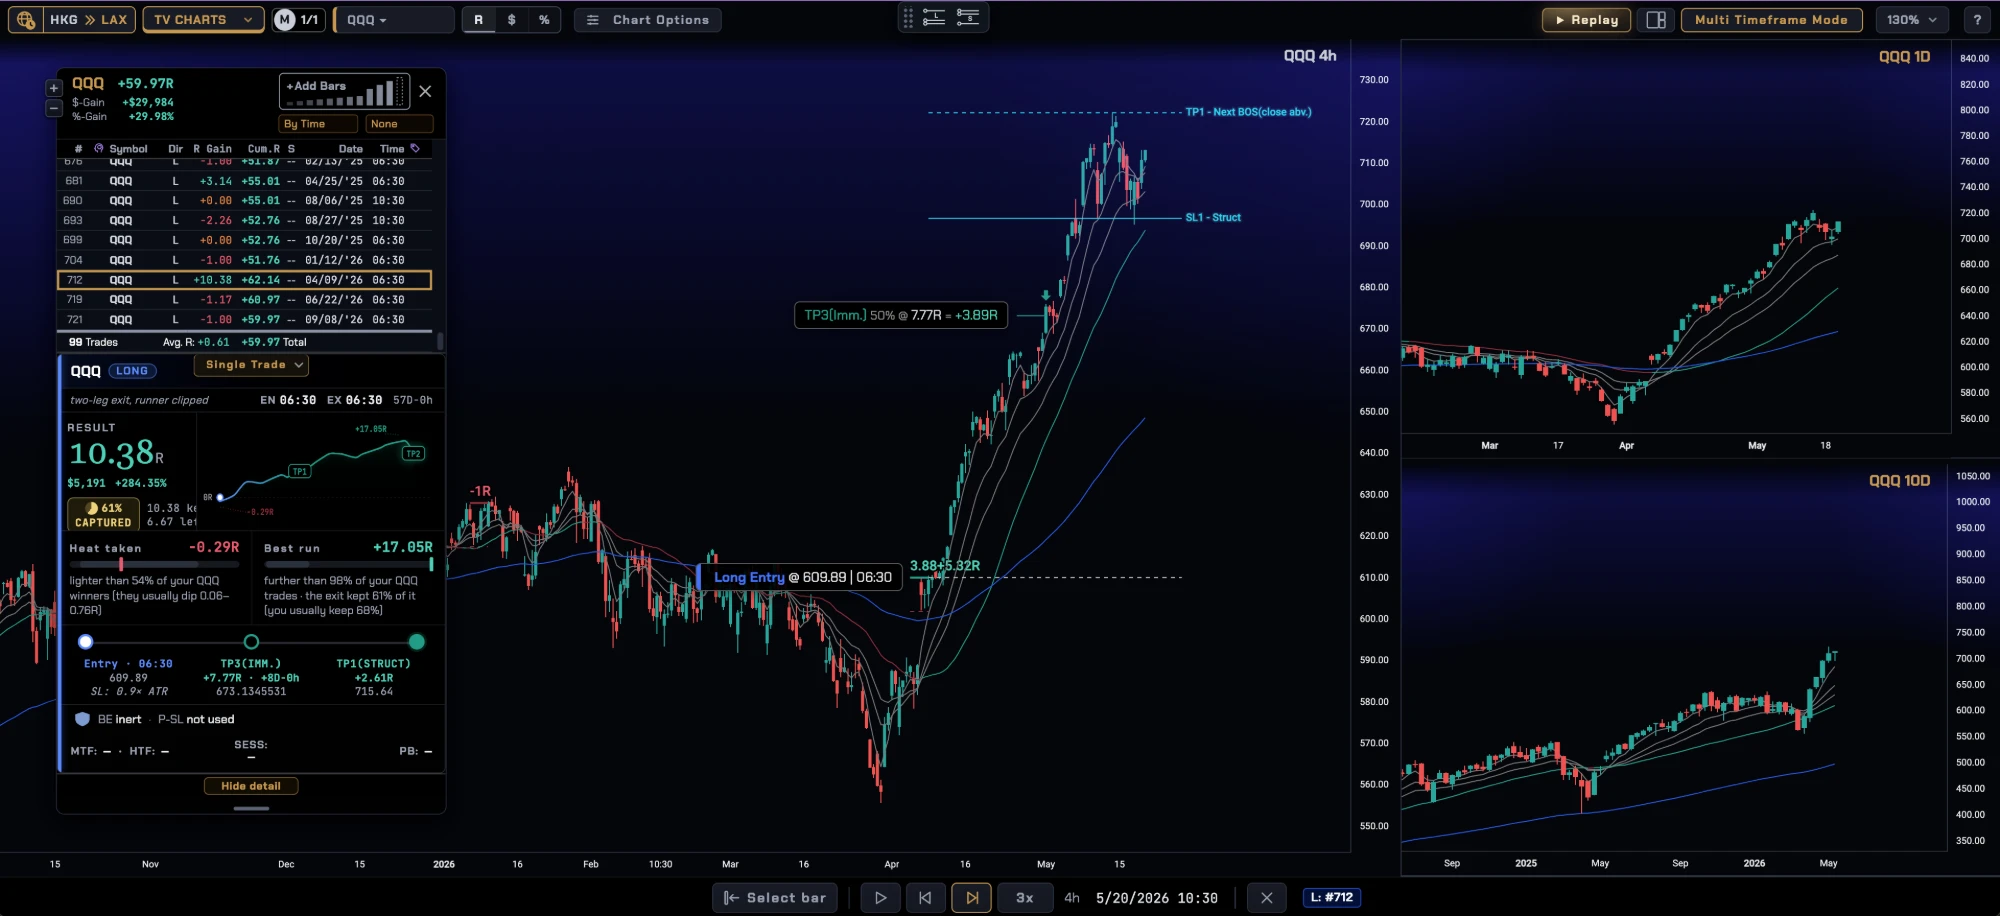Select trade row 681 dated 04/25/'25
Image resolution: width=2000 pixels, height=916 pixels.
[x=245, y=181]
